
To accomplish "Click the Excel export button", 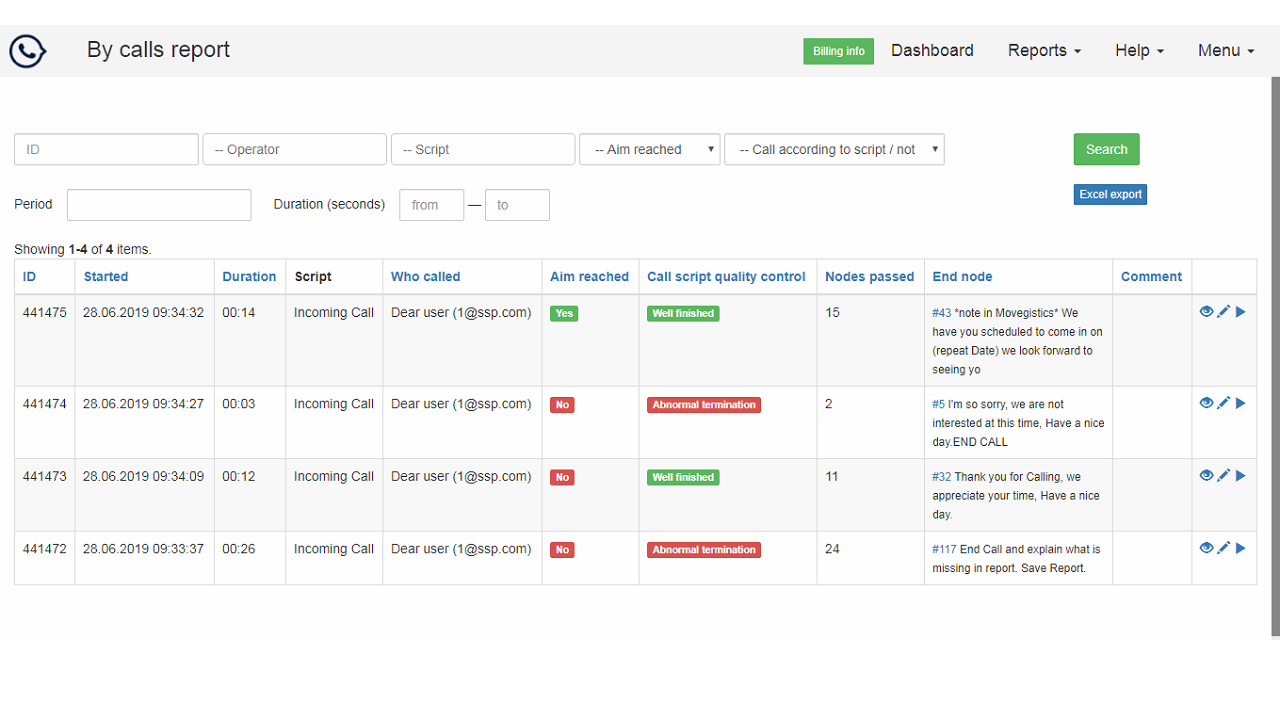I will (1110, 194).
